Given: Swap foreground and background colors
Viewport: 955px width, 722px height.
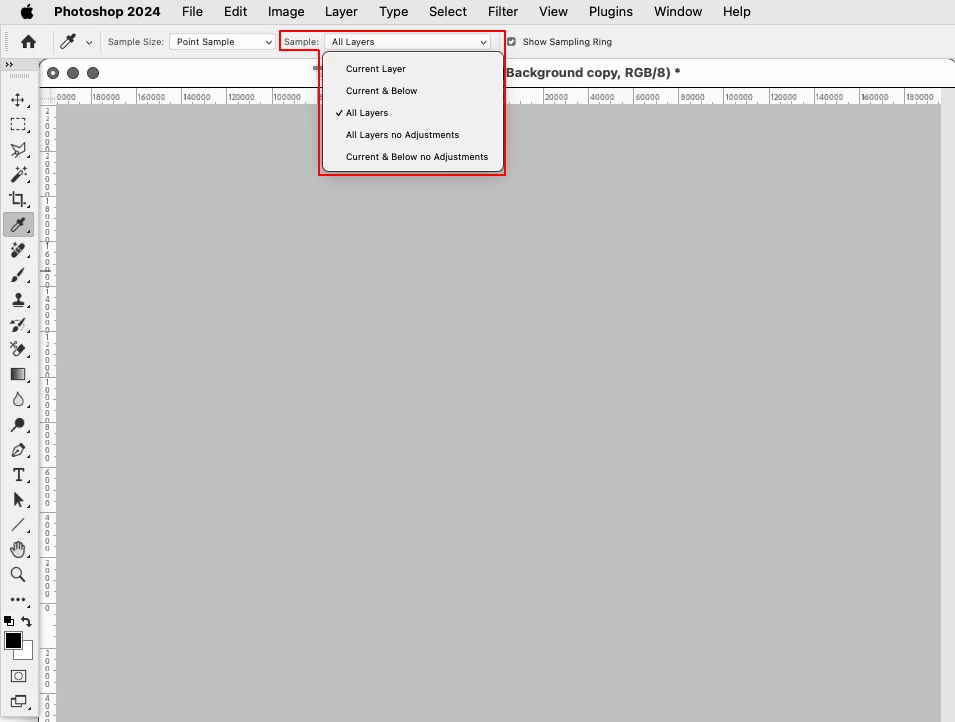Looking at the screenshot, I should tap(26, 621).
